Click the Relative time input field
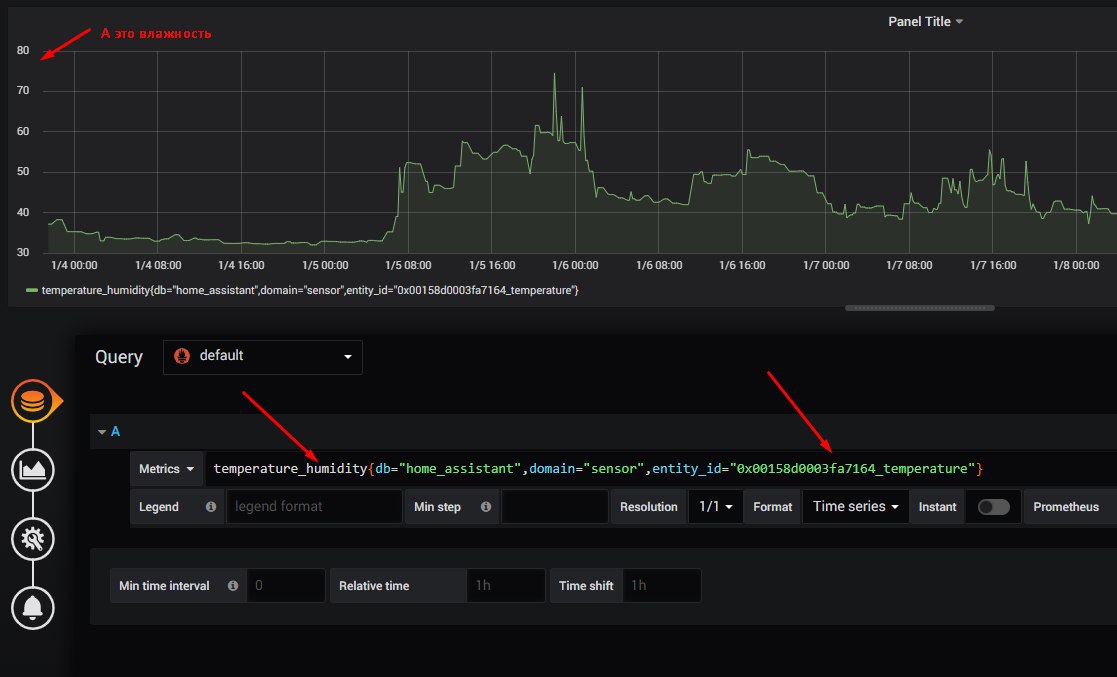Screen dimensions: 1117x677 pos(506,586)
